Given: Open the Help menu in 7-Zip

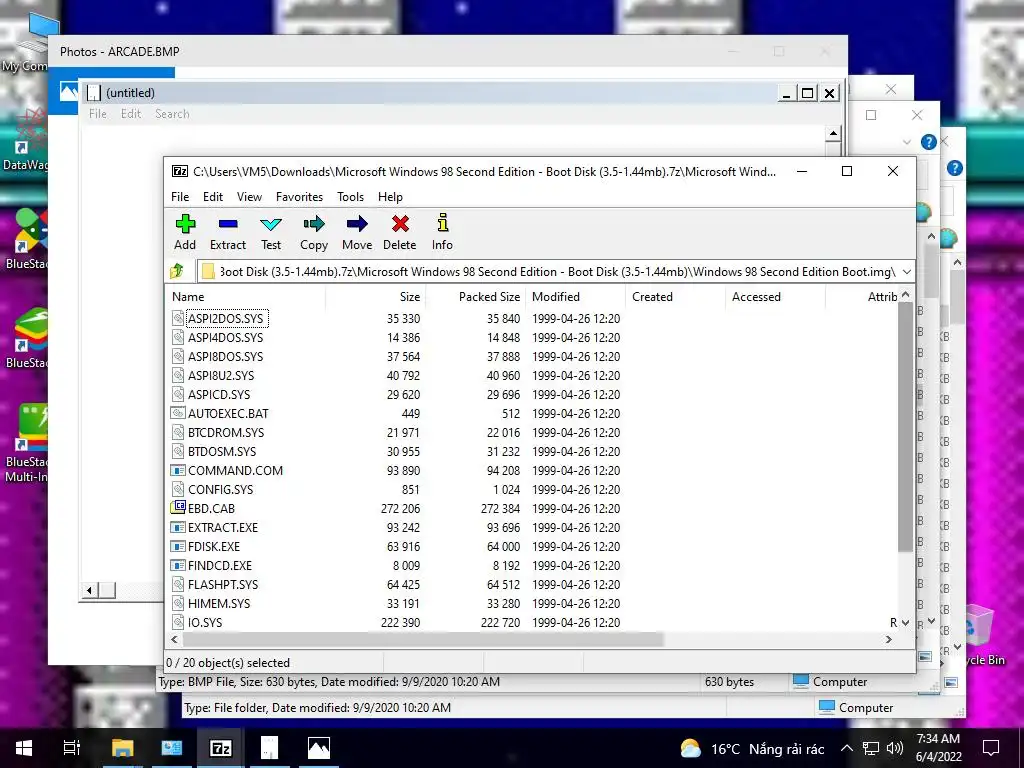Looking at the screenshot, I should click(390, 197).
